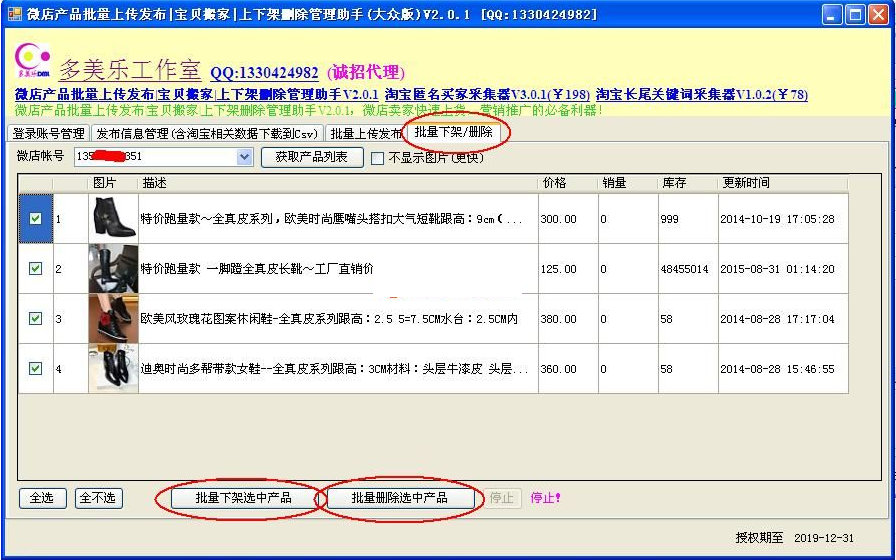Open QQ:1330424982 contact link
The height and width of the screenshot is (560, 896).
(x=264, y=73)
